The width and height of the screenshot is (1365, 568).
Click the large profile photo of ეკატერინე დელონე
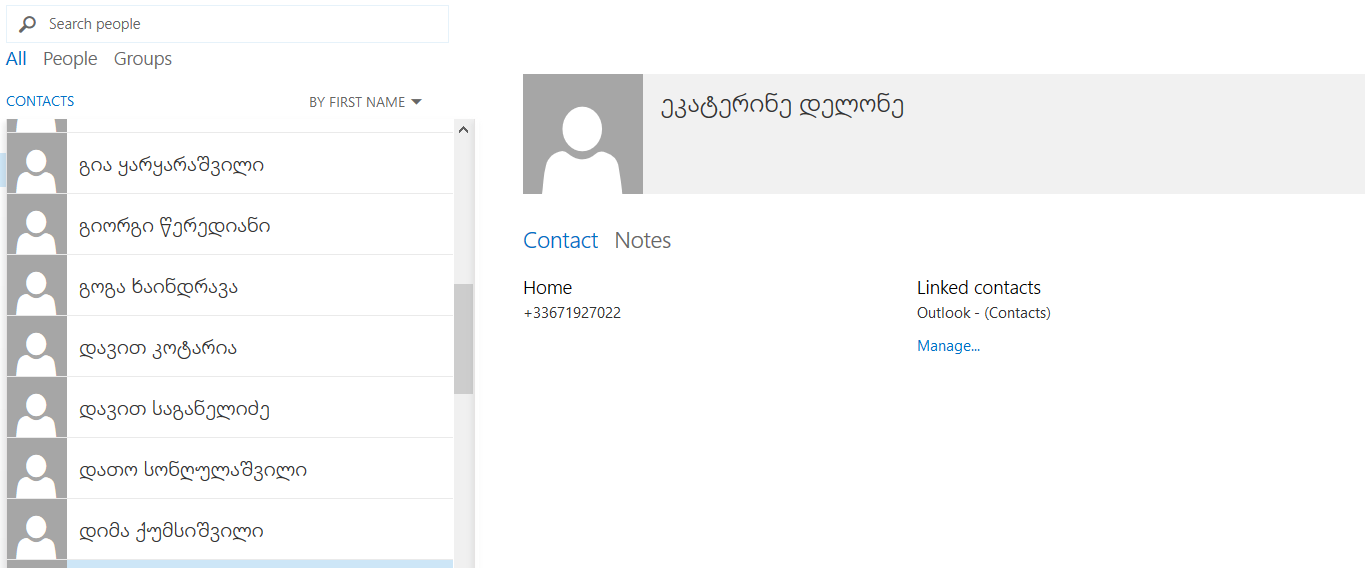(582, 134)
